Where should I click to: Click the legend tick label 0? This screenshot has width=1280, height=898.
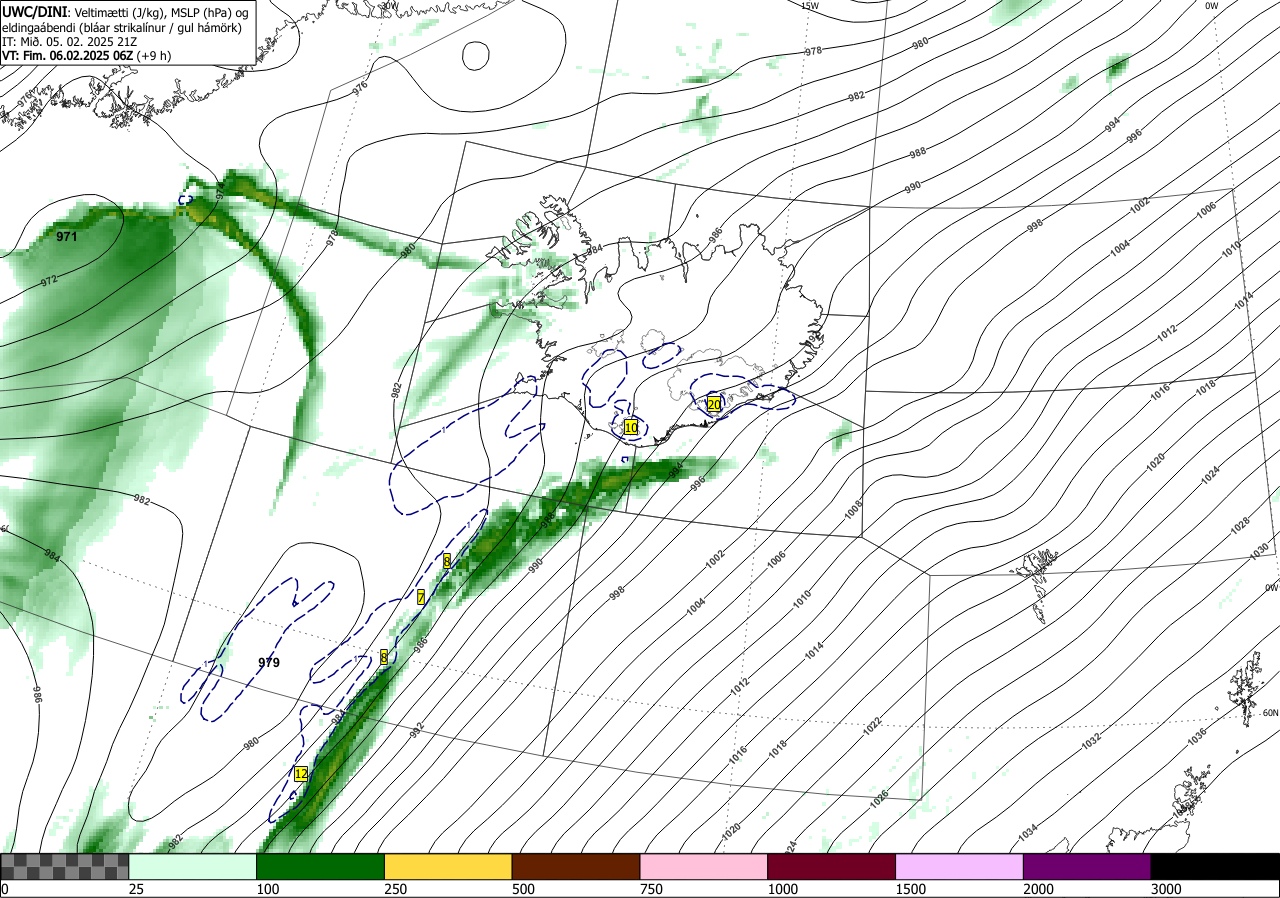[x=5, y=889]
